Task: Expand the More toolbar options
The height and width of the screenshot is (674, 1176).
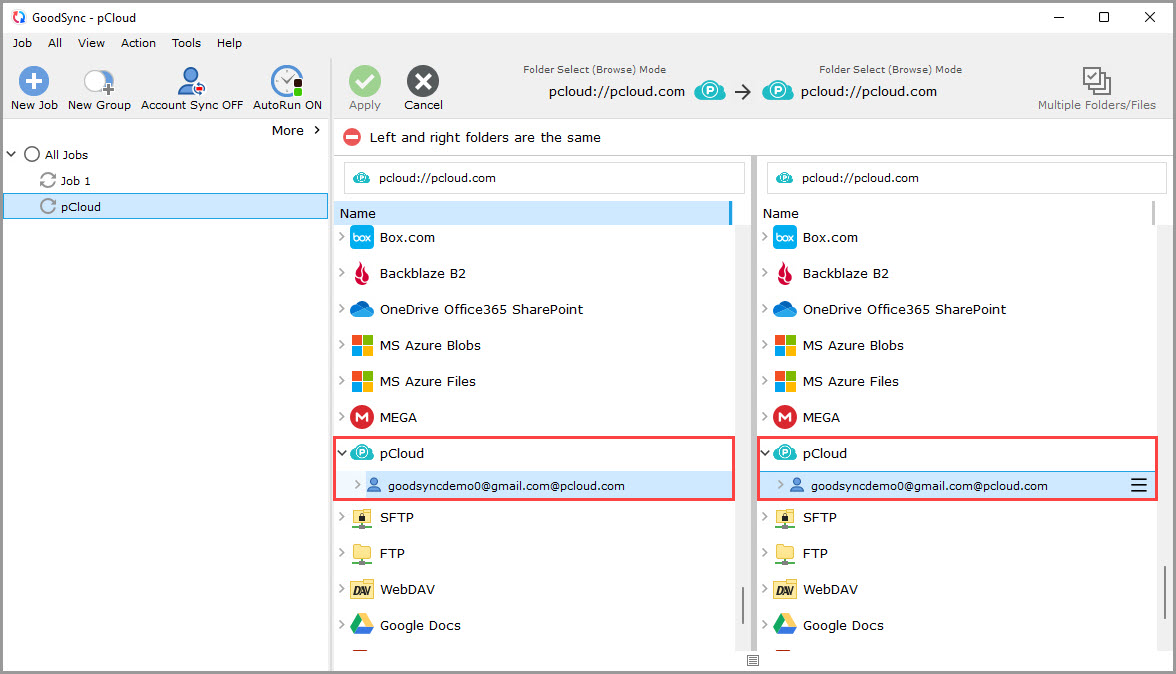Action: click(296, 130)
